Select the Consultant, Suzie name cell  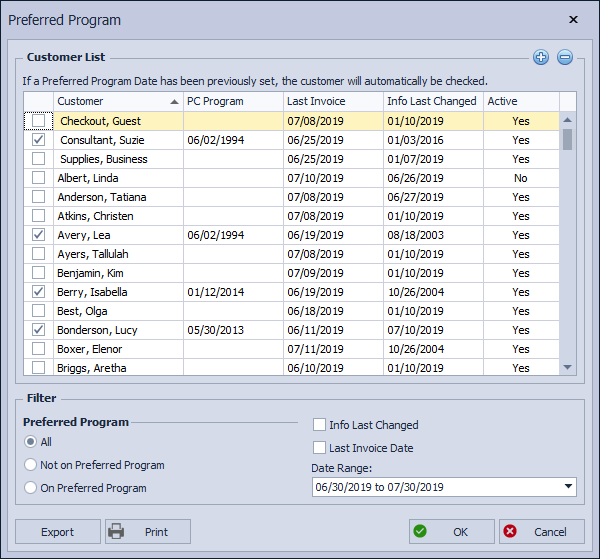tap(119, 140)
